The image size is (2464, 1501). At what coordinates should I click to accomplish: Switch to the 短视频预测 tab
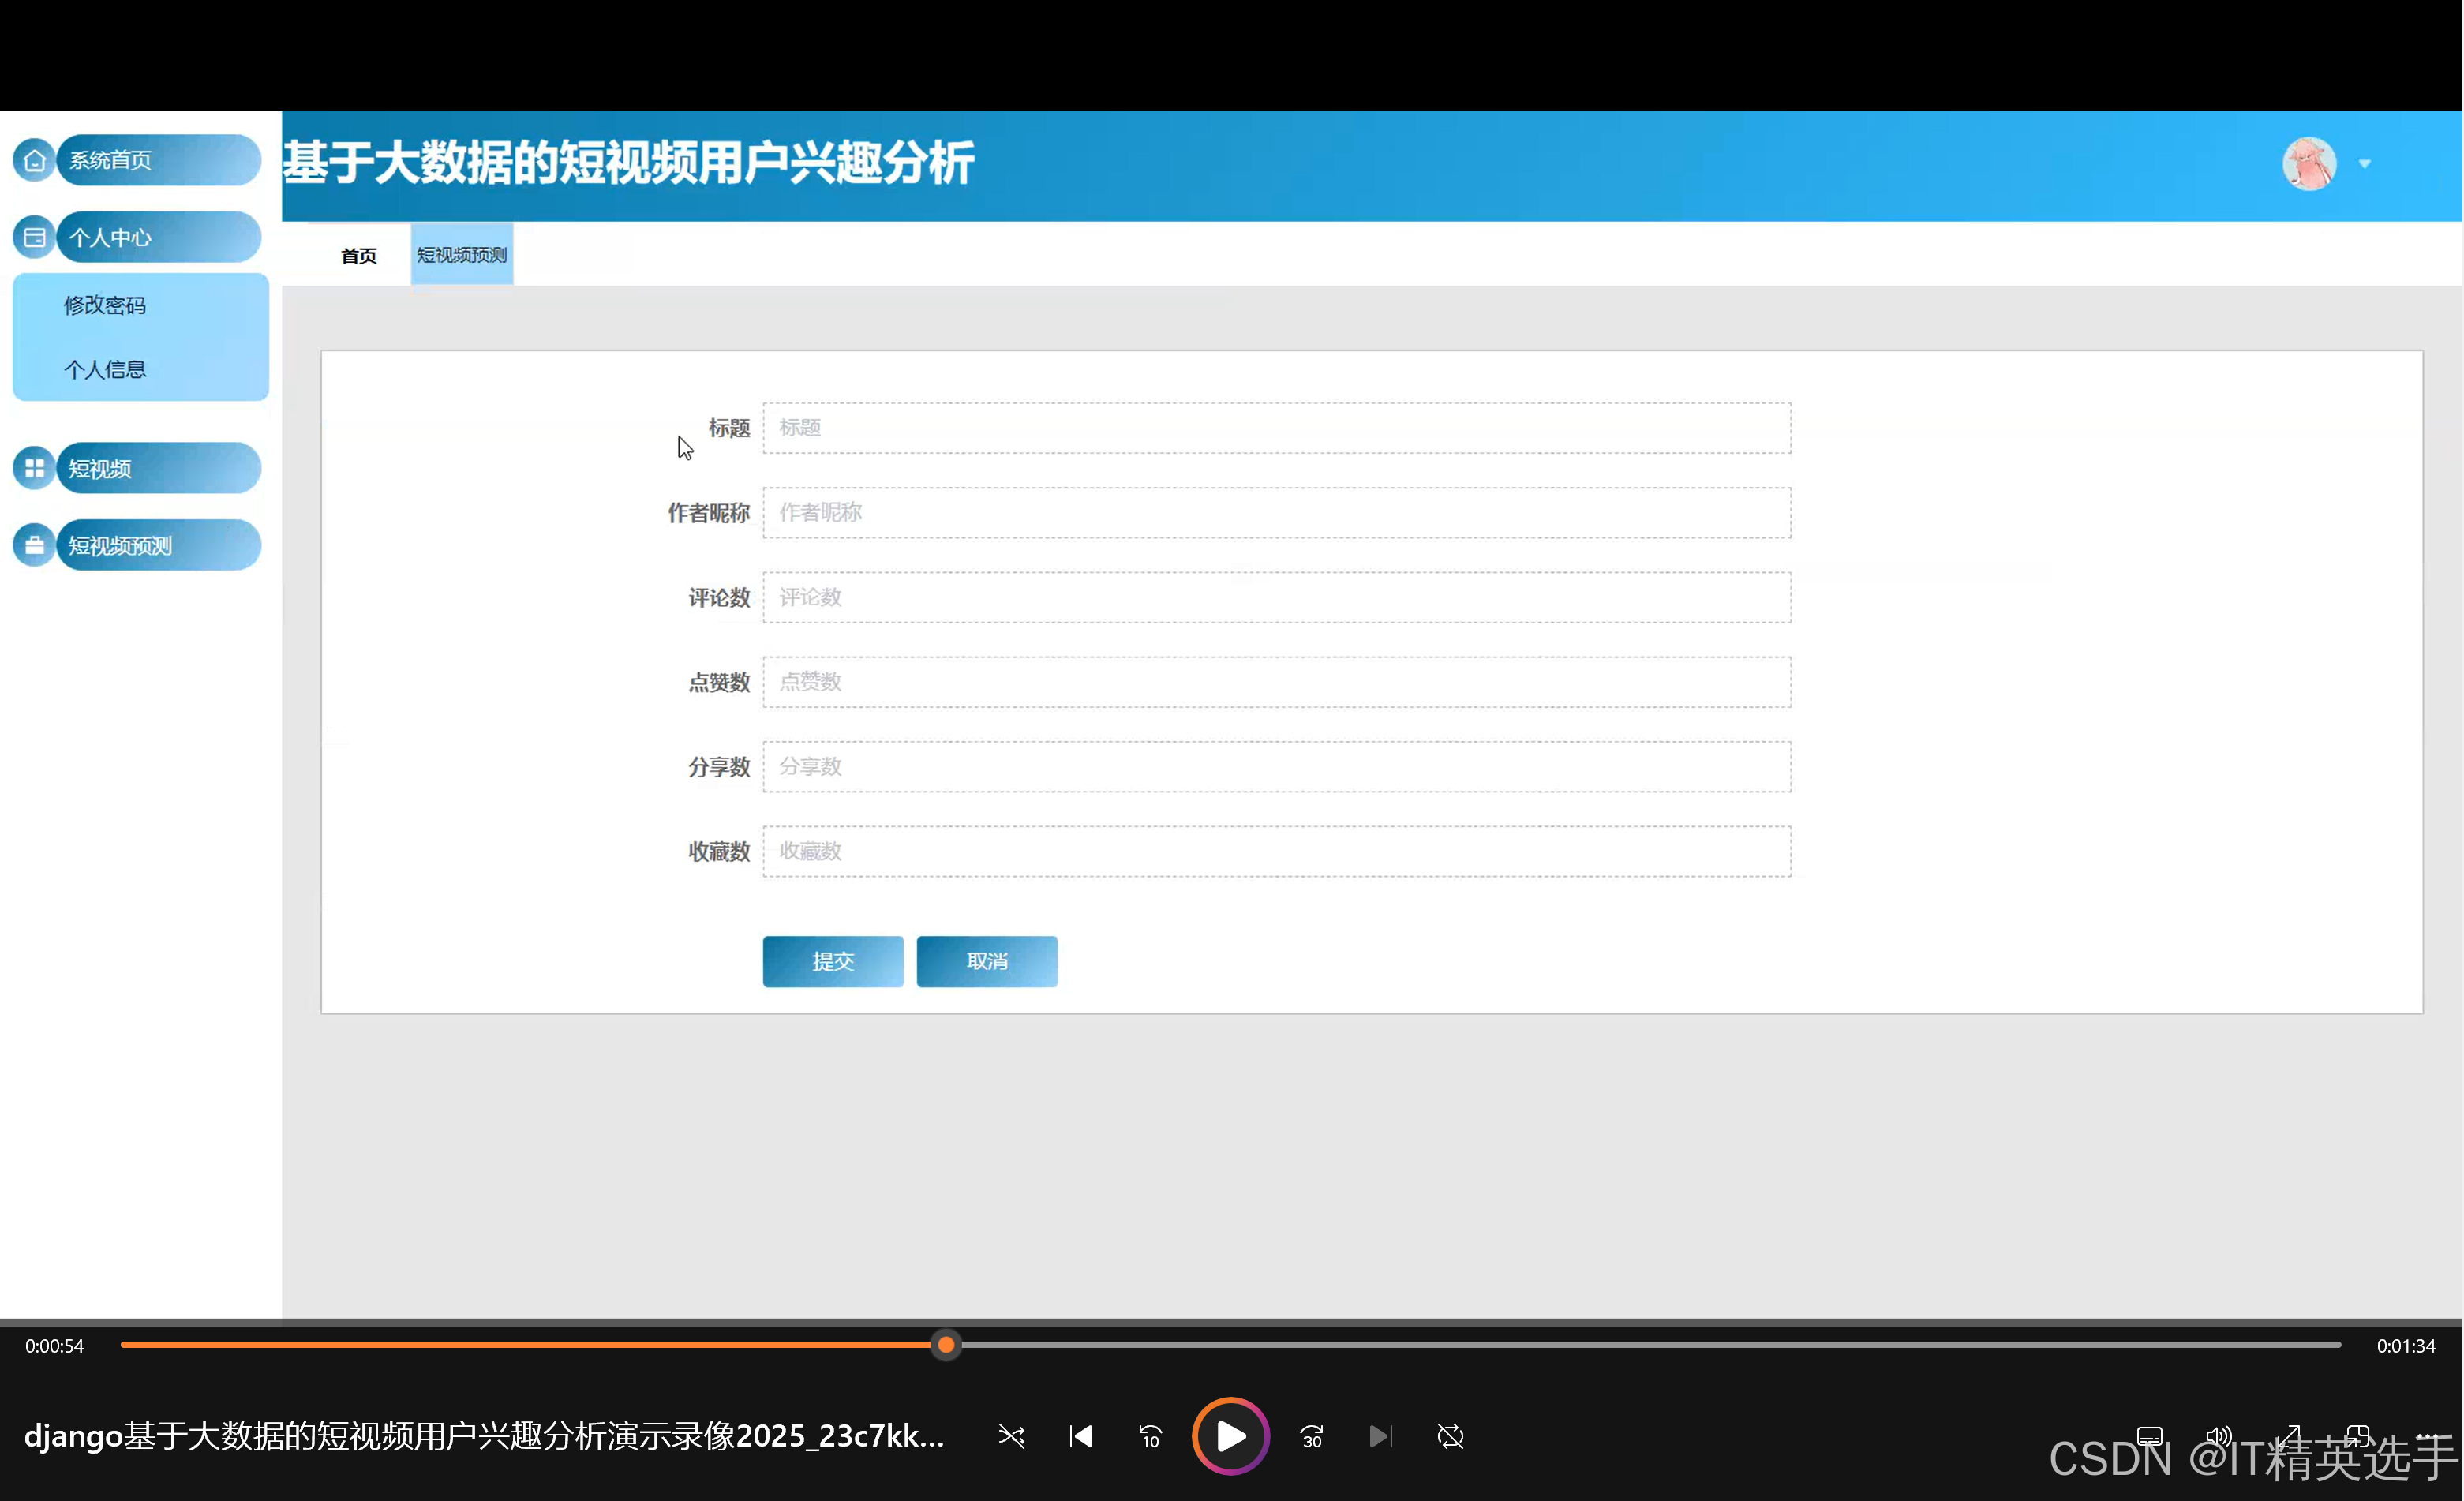coord(462,254)
